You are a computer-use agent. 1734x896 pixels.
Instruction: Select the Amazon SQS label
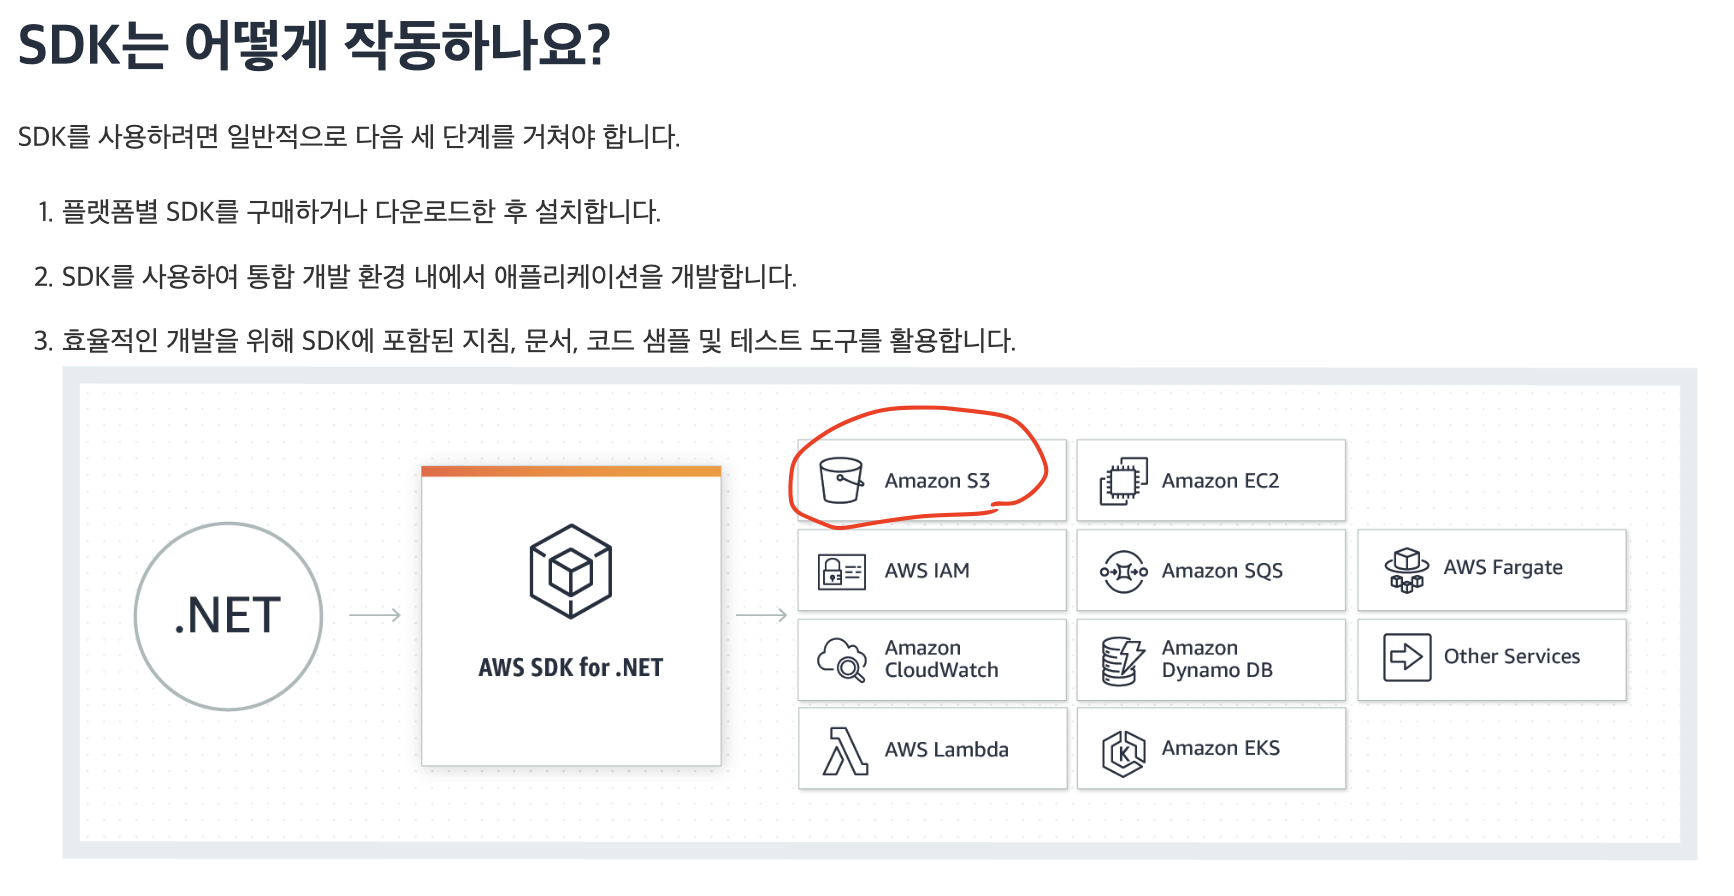pos(1222,571)
